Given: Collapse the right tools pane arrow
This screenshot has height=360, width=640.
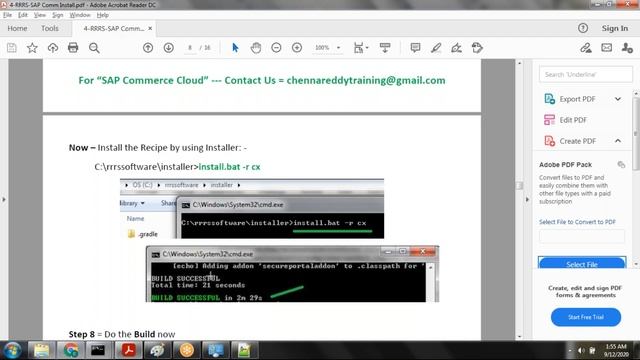Looking at the screenshot, I should (527, 200).
